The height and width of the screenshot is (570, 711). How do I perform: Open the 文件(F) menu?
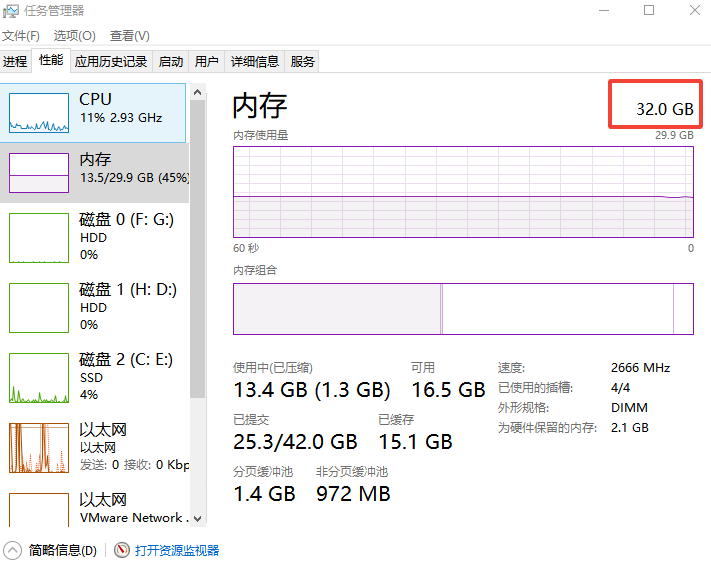click(x=21, y=35)
